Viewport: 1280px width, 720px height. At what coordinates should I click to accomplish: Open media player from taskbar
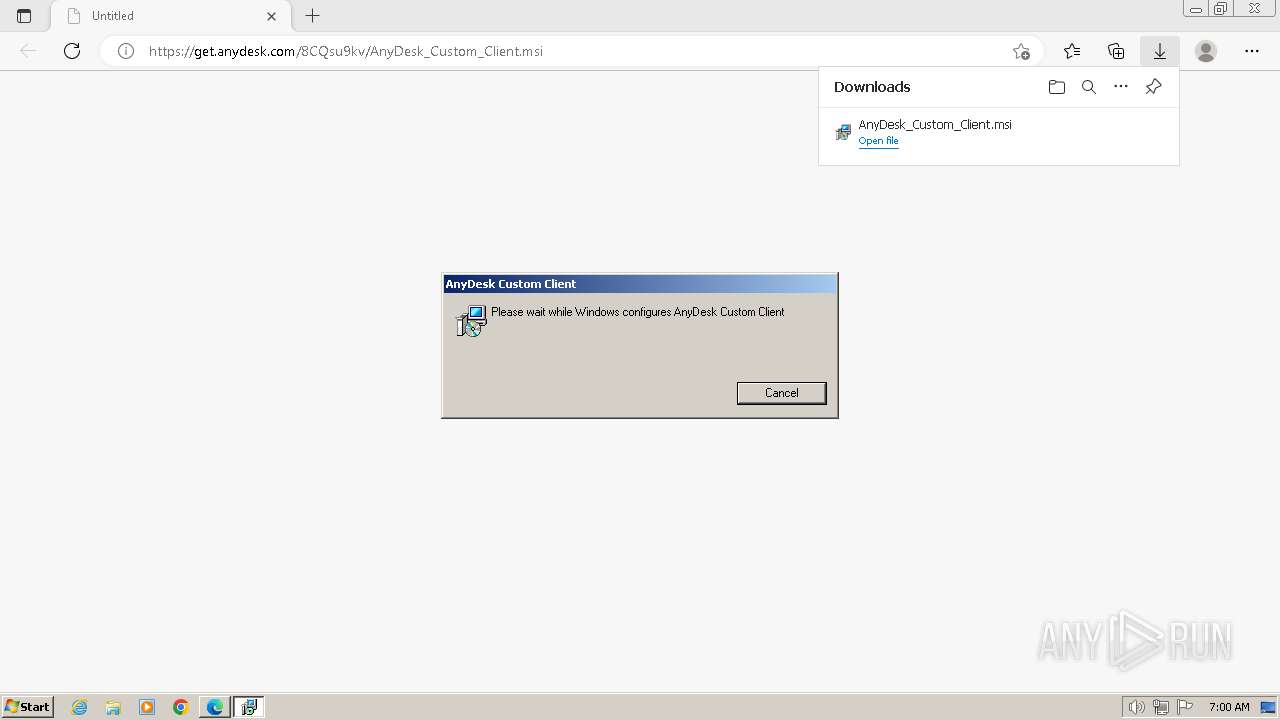(147, 707)
